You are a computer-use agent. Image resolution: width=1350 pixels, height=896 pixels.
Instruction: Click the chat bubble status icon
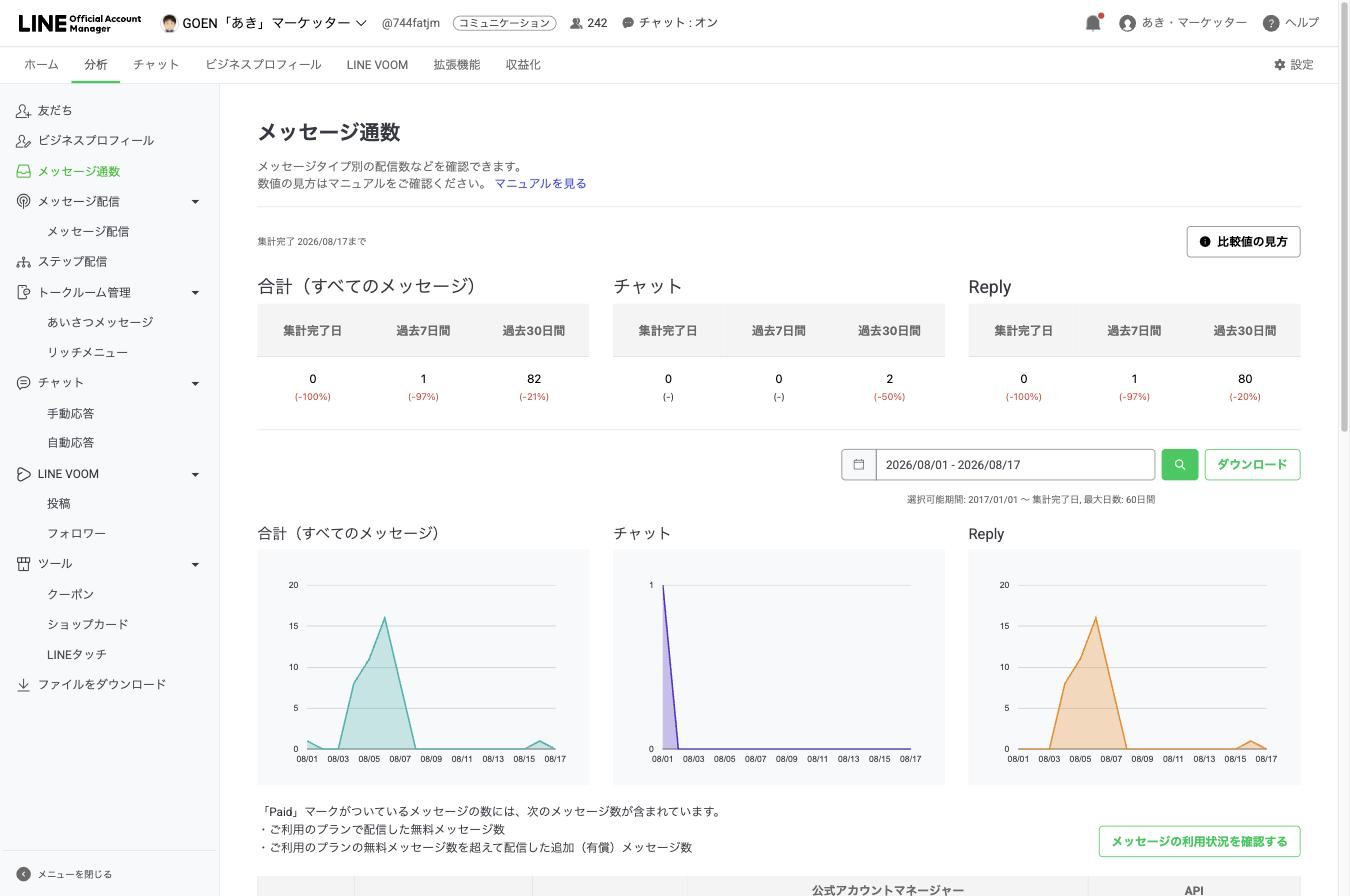pos(628,23)
